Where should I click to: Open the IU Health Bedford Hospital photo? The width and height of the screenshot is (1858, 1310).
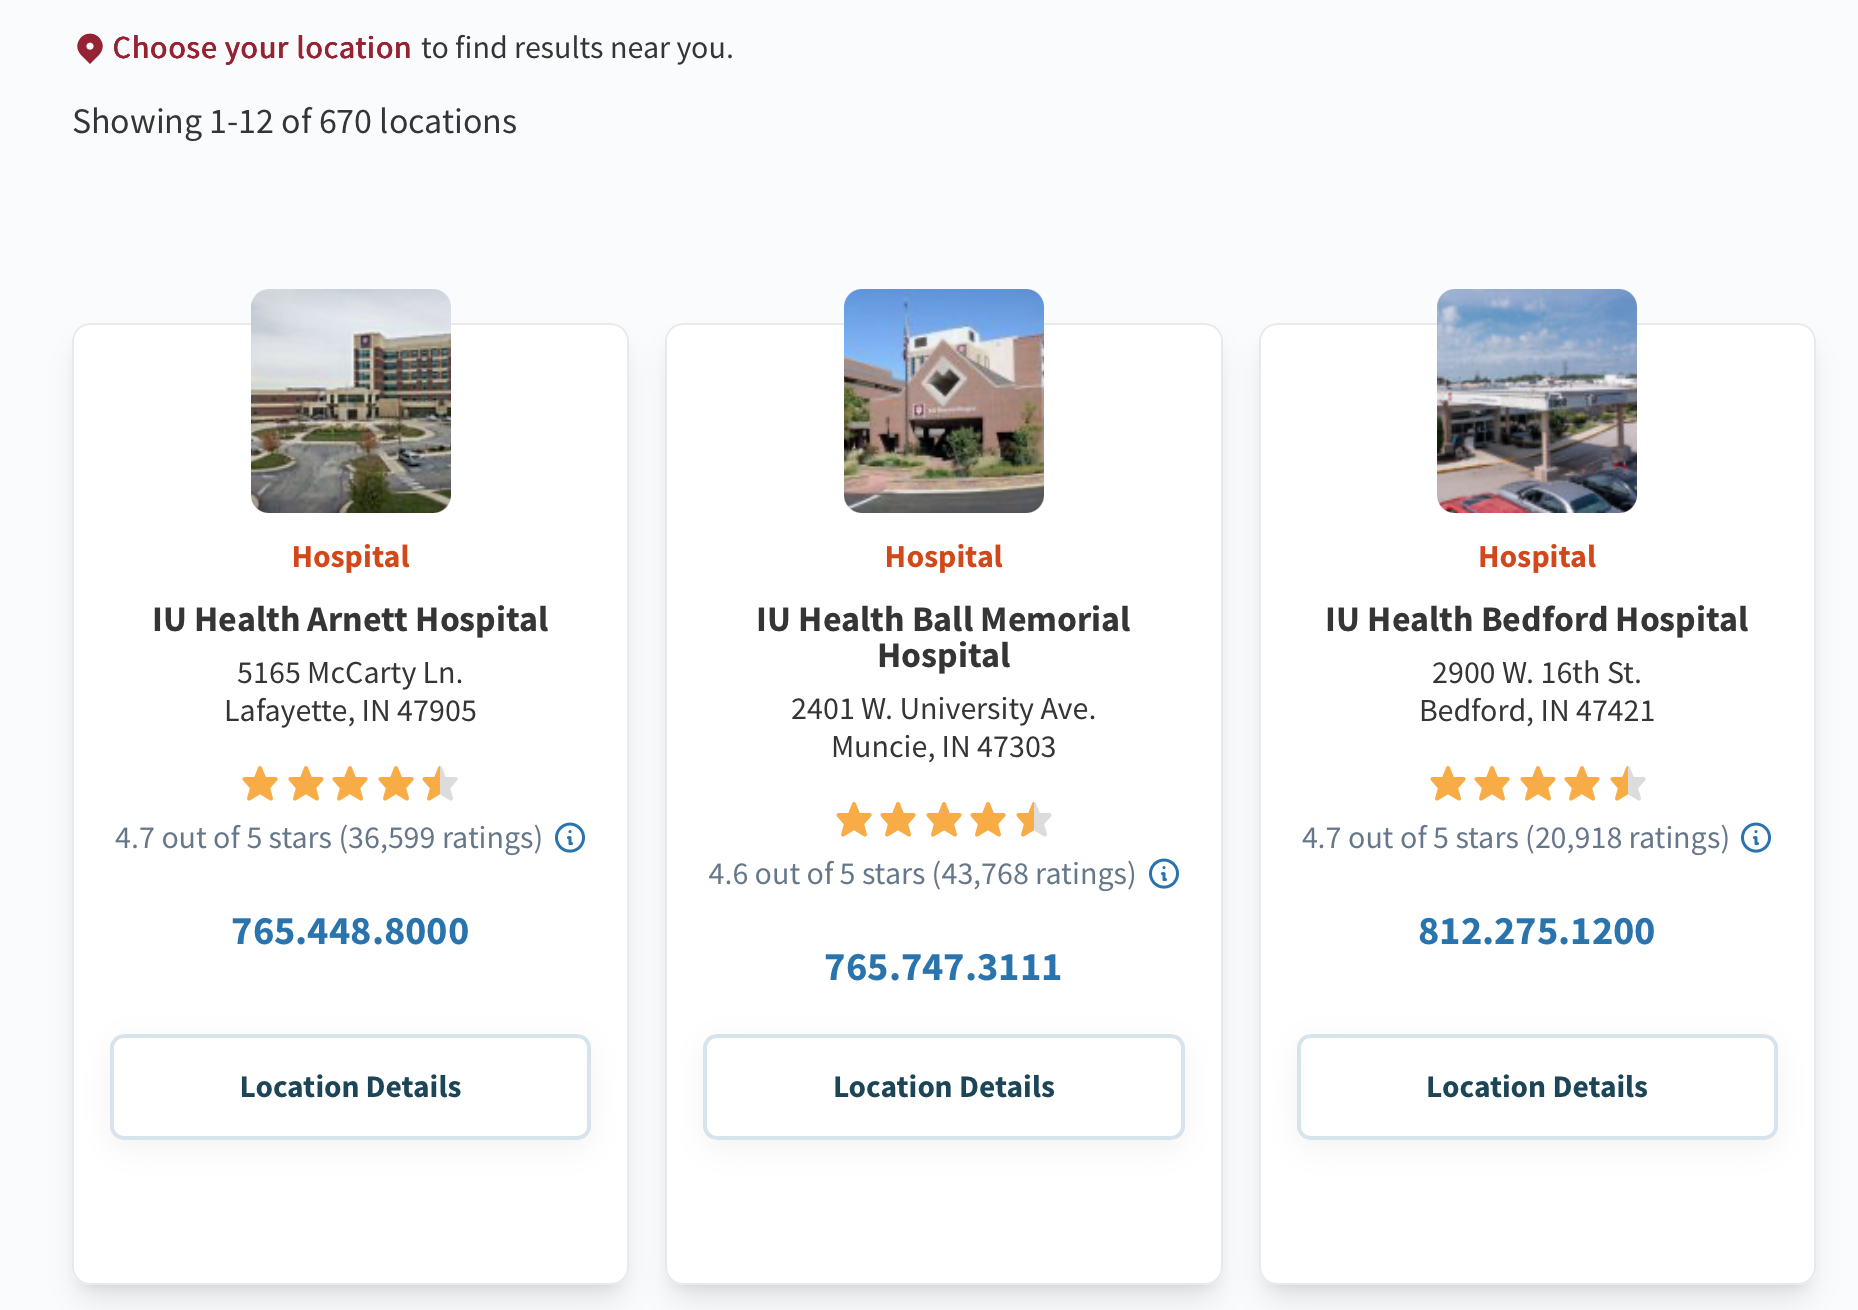[1537, 401]
